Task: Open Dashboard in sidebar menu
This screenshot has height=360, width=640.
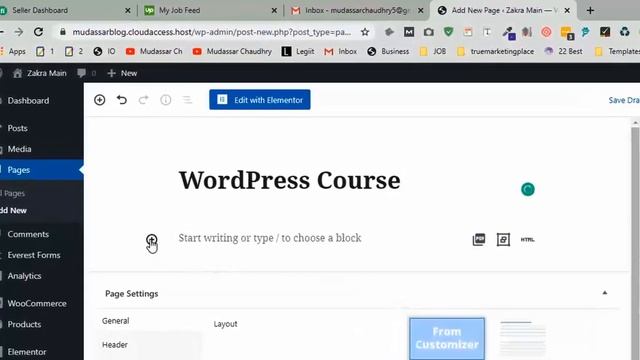Action: (x=28, y=100)
